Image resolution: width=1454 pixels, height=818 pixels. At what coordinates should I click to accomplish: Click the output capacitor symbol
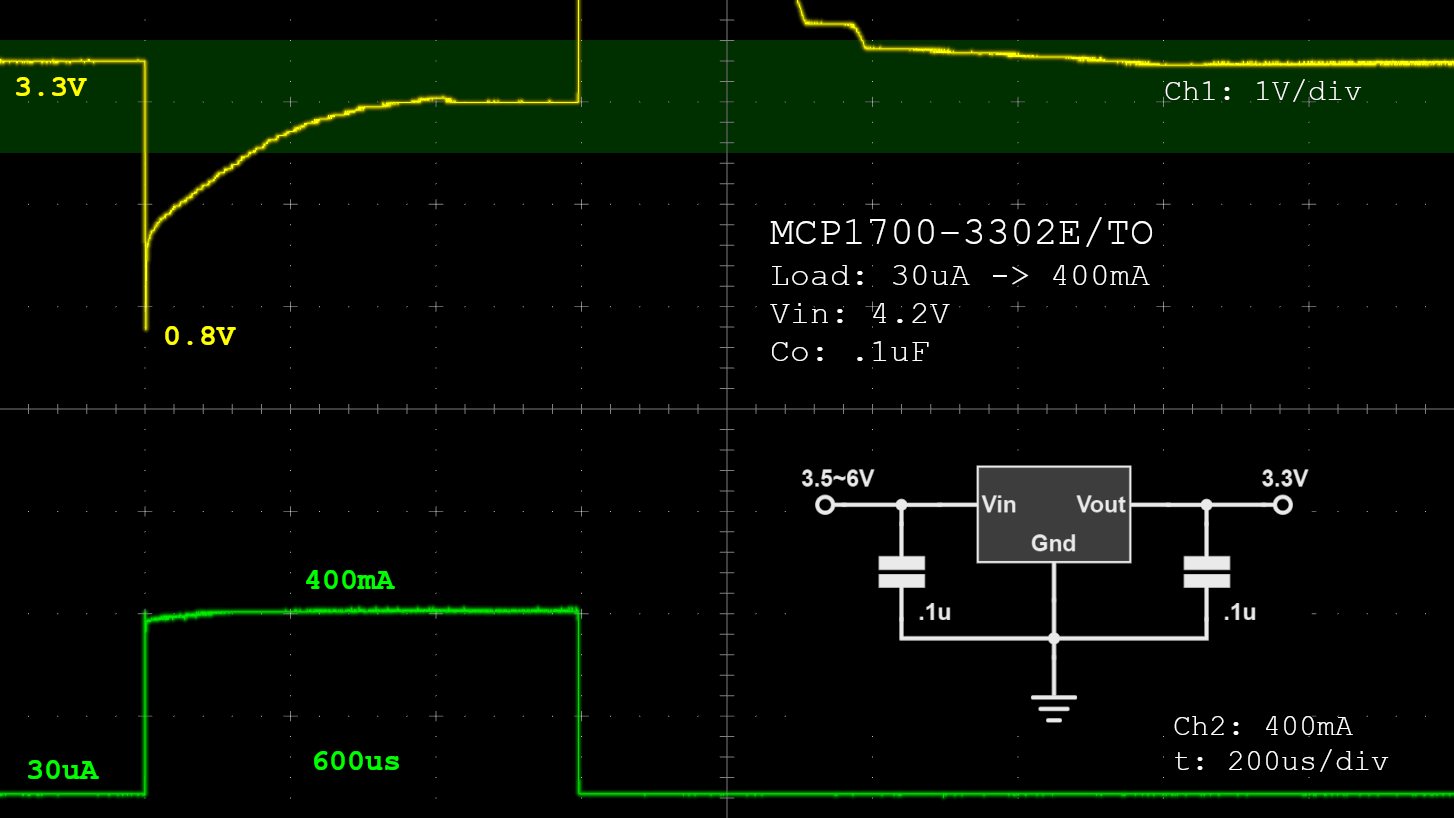point(1206,572)
